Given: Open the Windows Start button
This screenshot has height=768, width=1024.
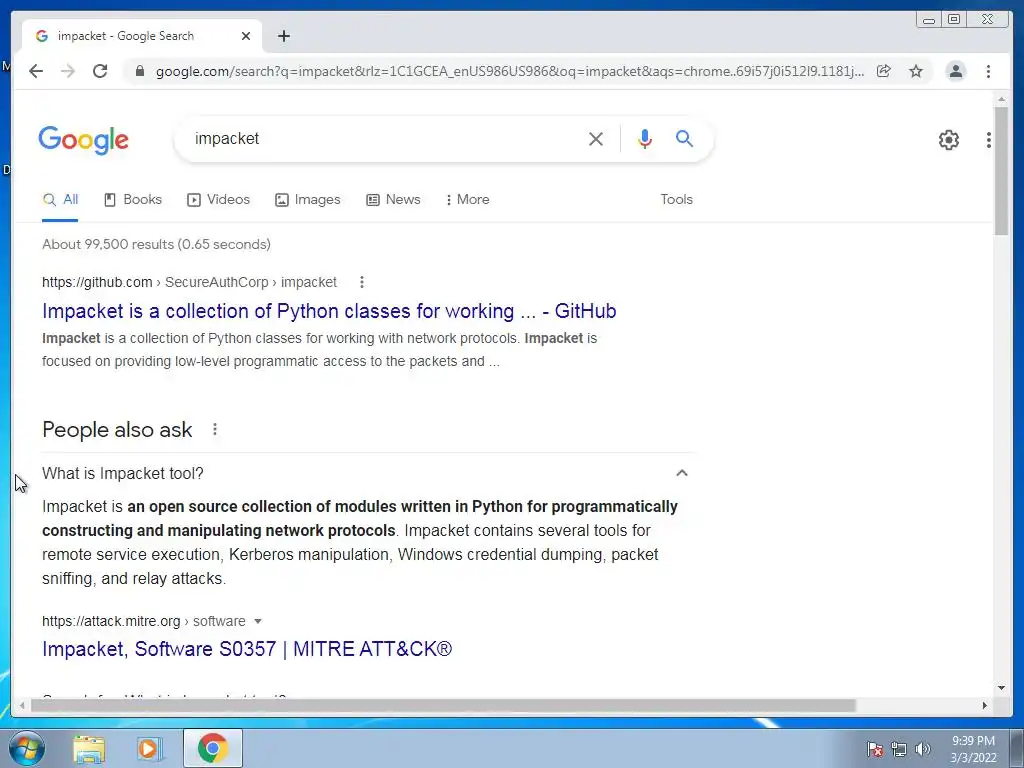Looking at the screenshot, I should (27, 748).
